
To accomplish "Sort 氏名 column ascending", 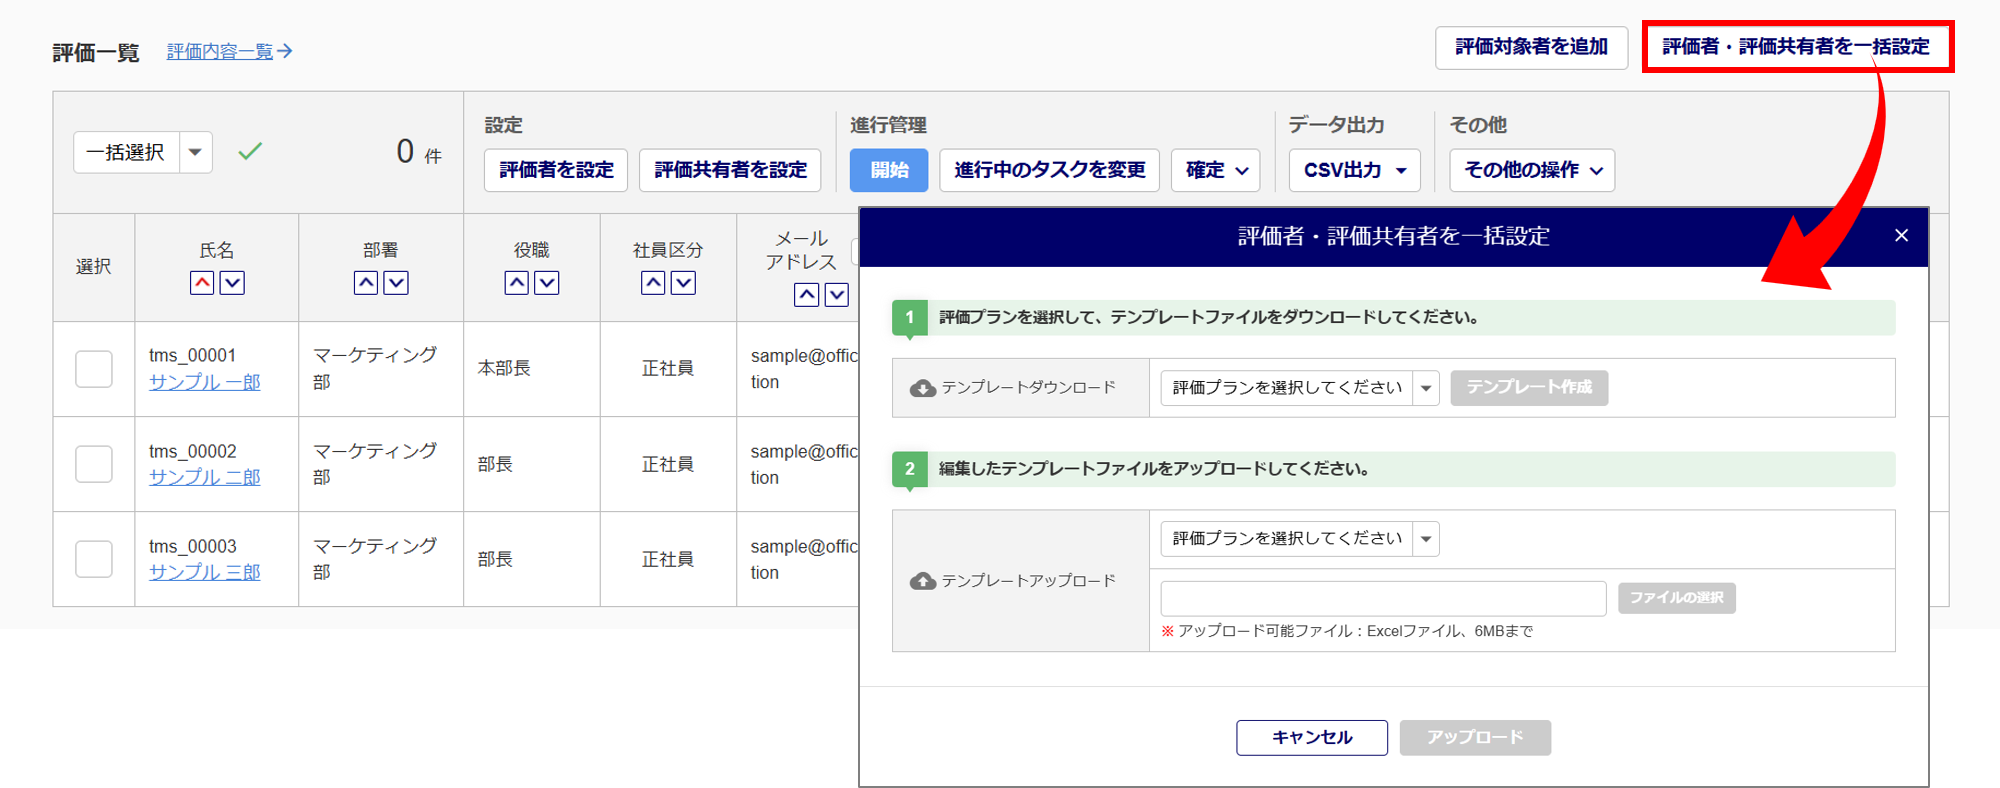I will (x=202, y=283).
